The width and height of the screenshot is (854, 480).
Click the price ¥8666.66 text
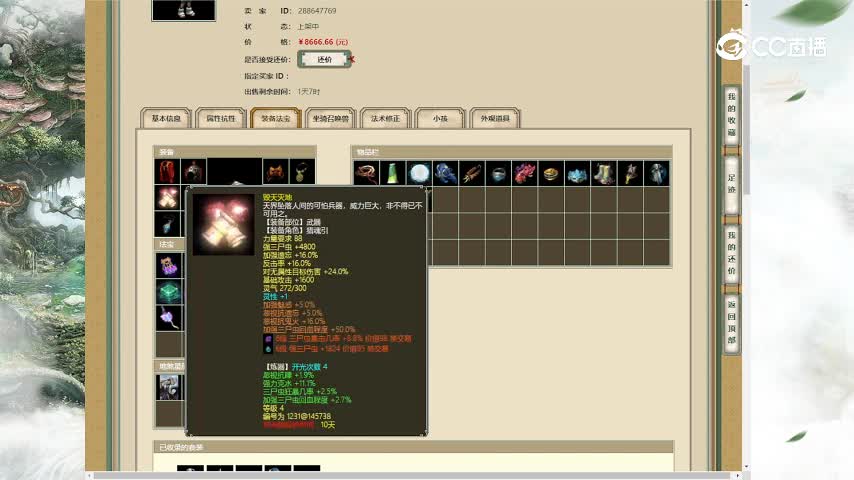coord(322,42)
